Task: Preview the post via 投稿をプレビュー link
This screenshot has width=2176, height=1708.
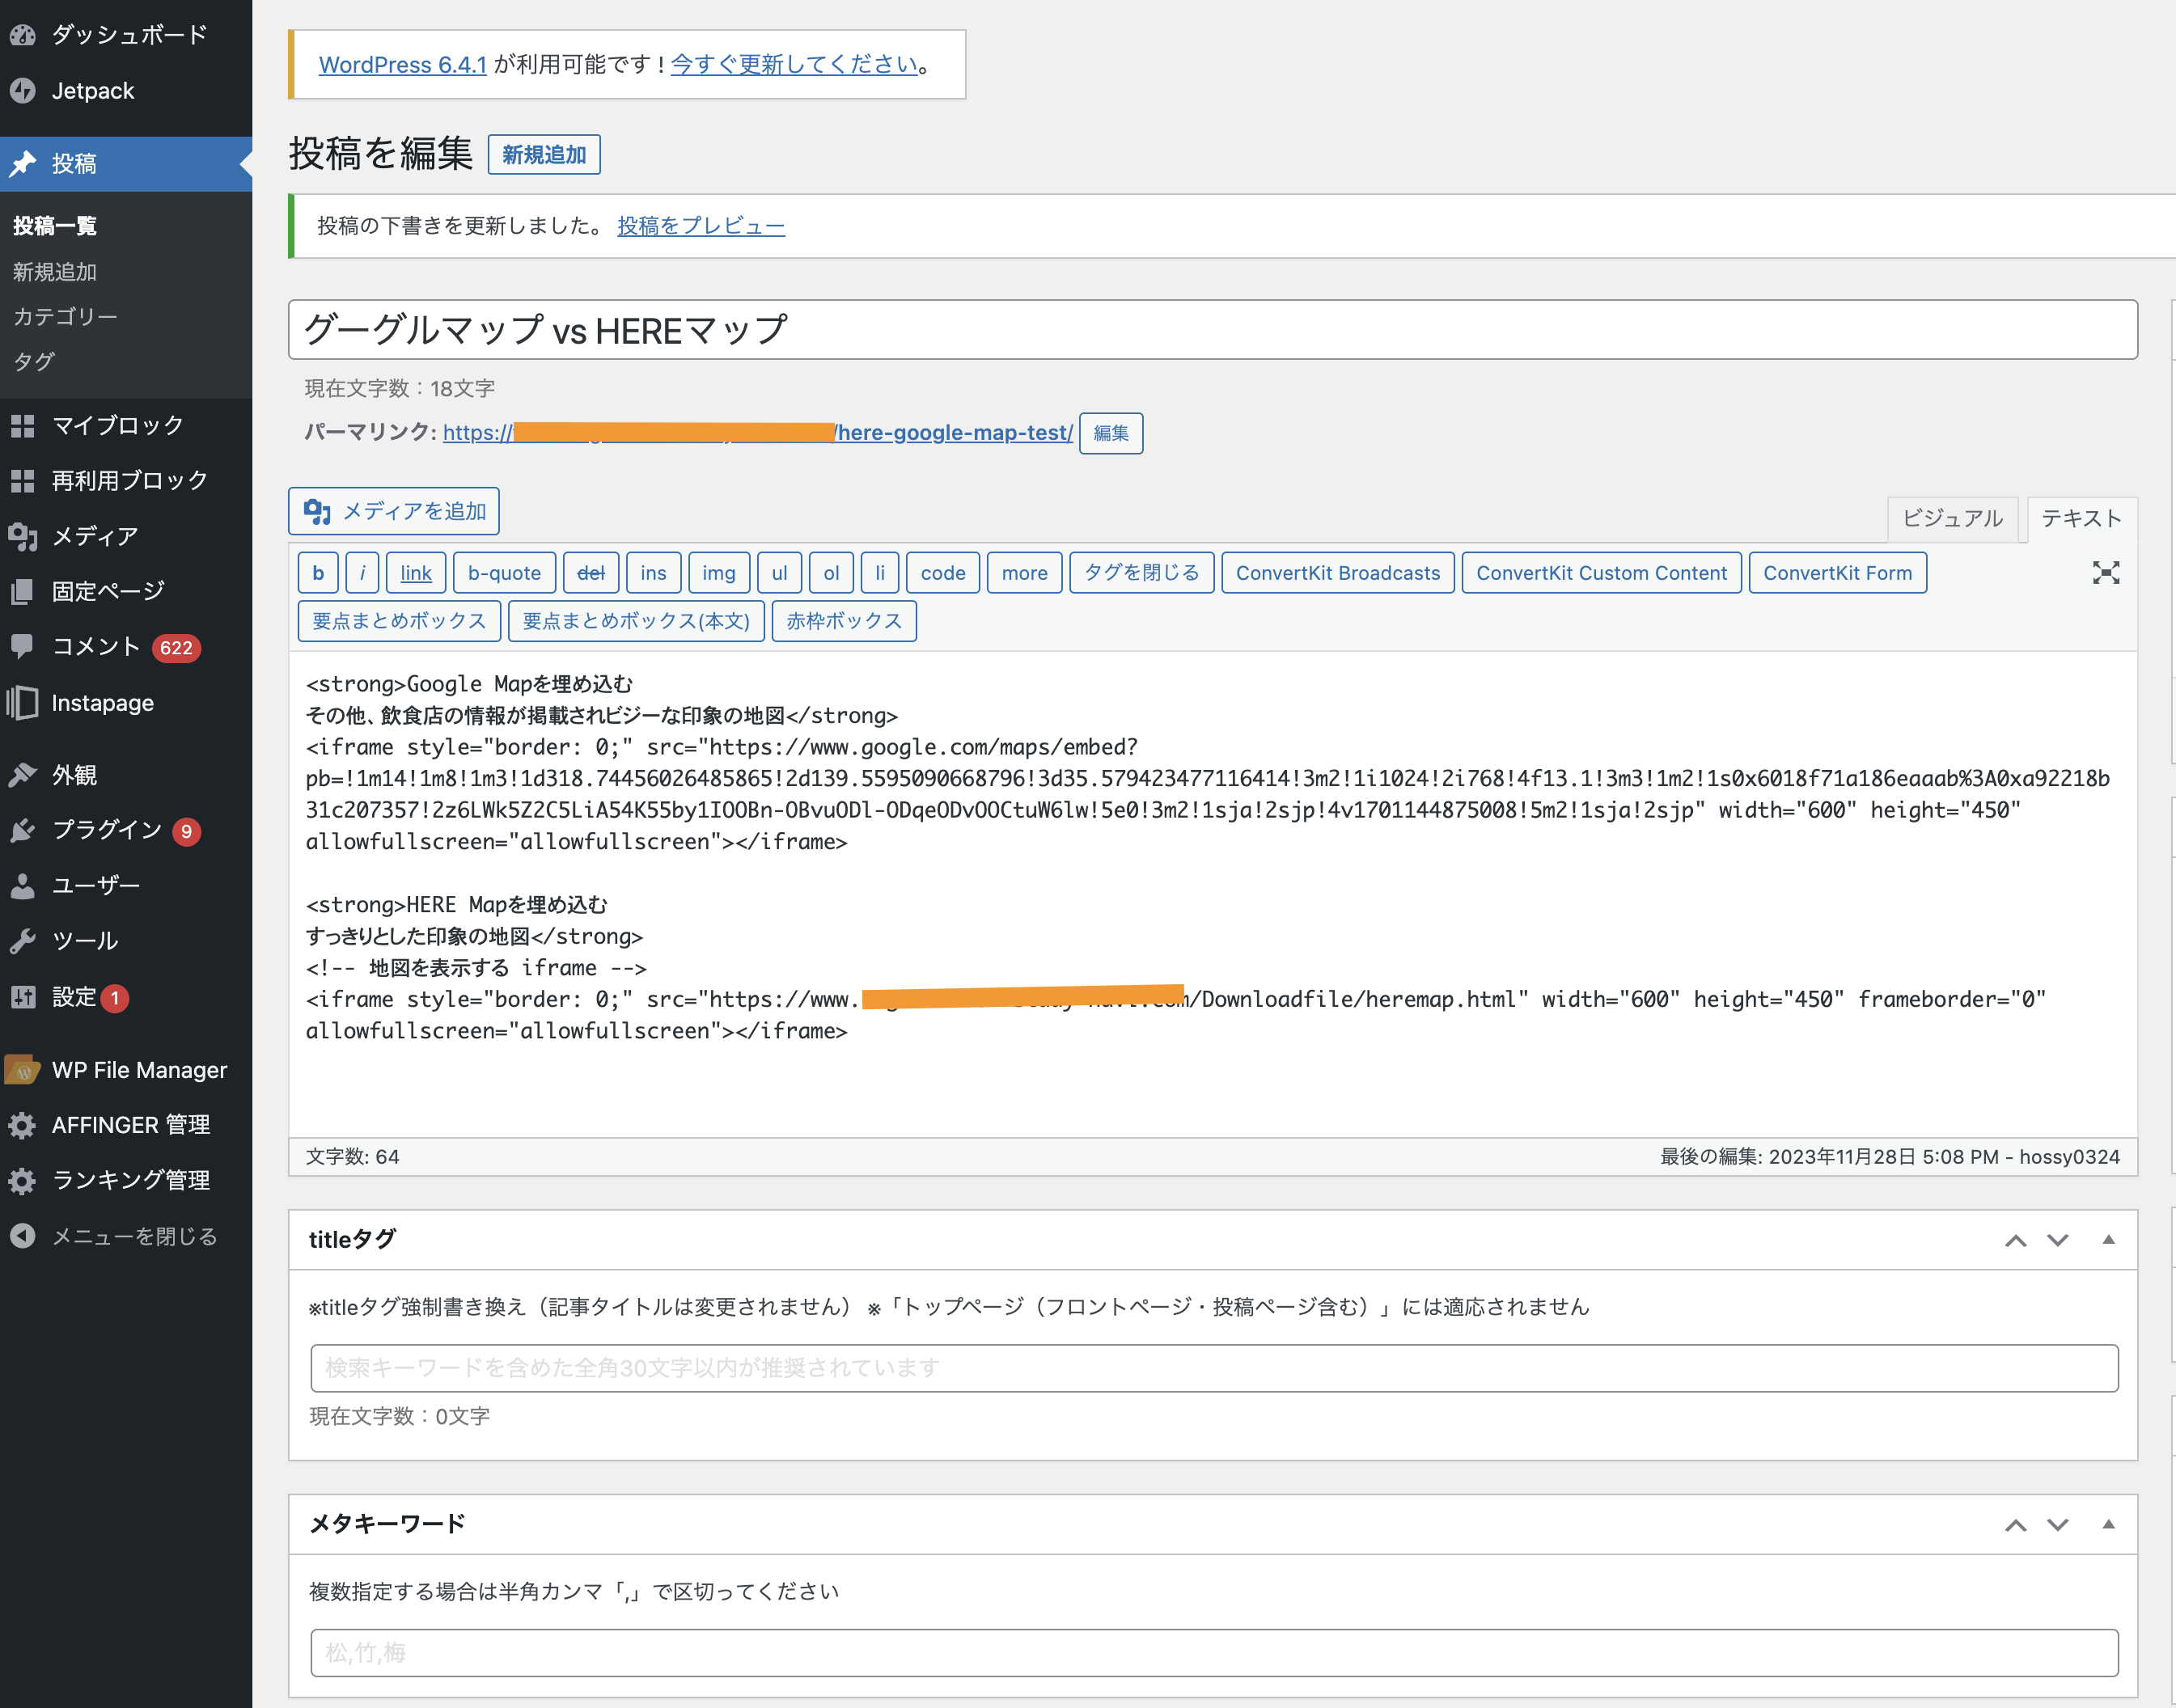Action: (700, 226)
